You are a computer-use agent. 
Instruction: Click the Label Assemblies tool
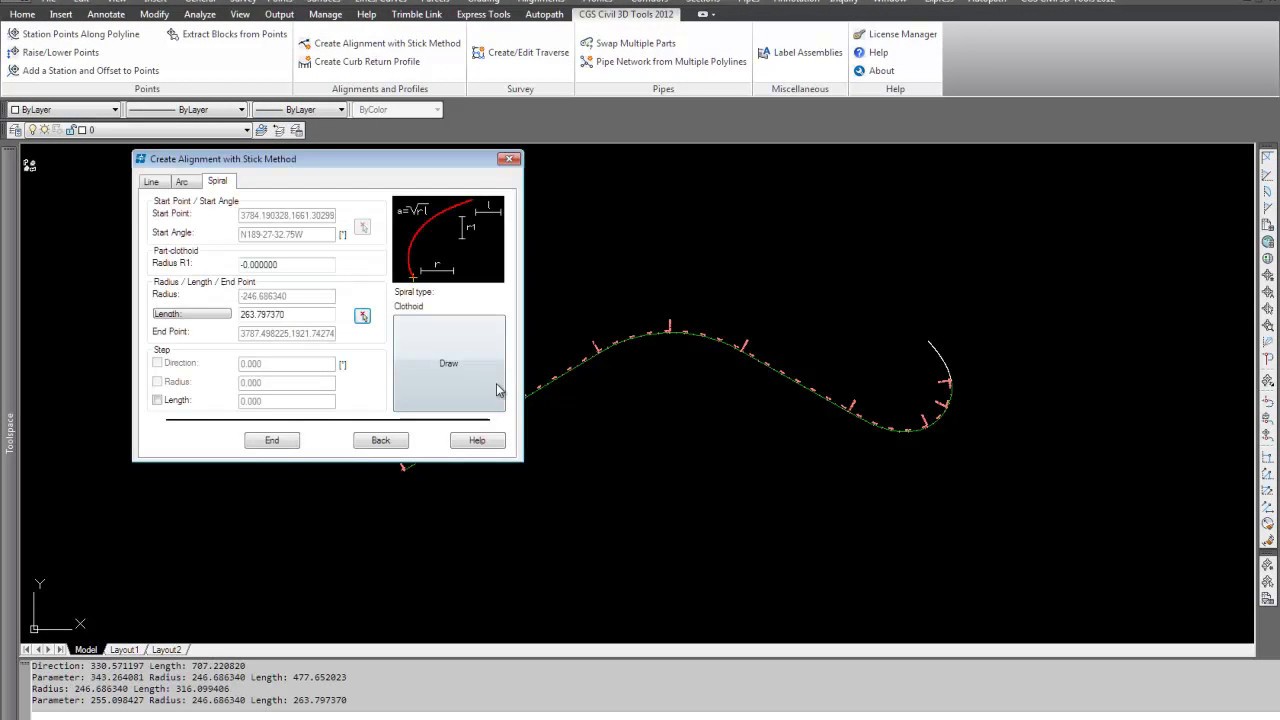click(x=800, y=52)
